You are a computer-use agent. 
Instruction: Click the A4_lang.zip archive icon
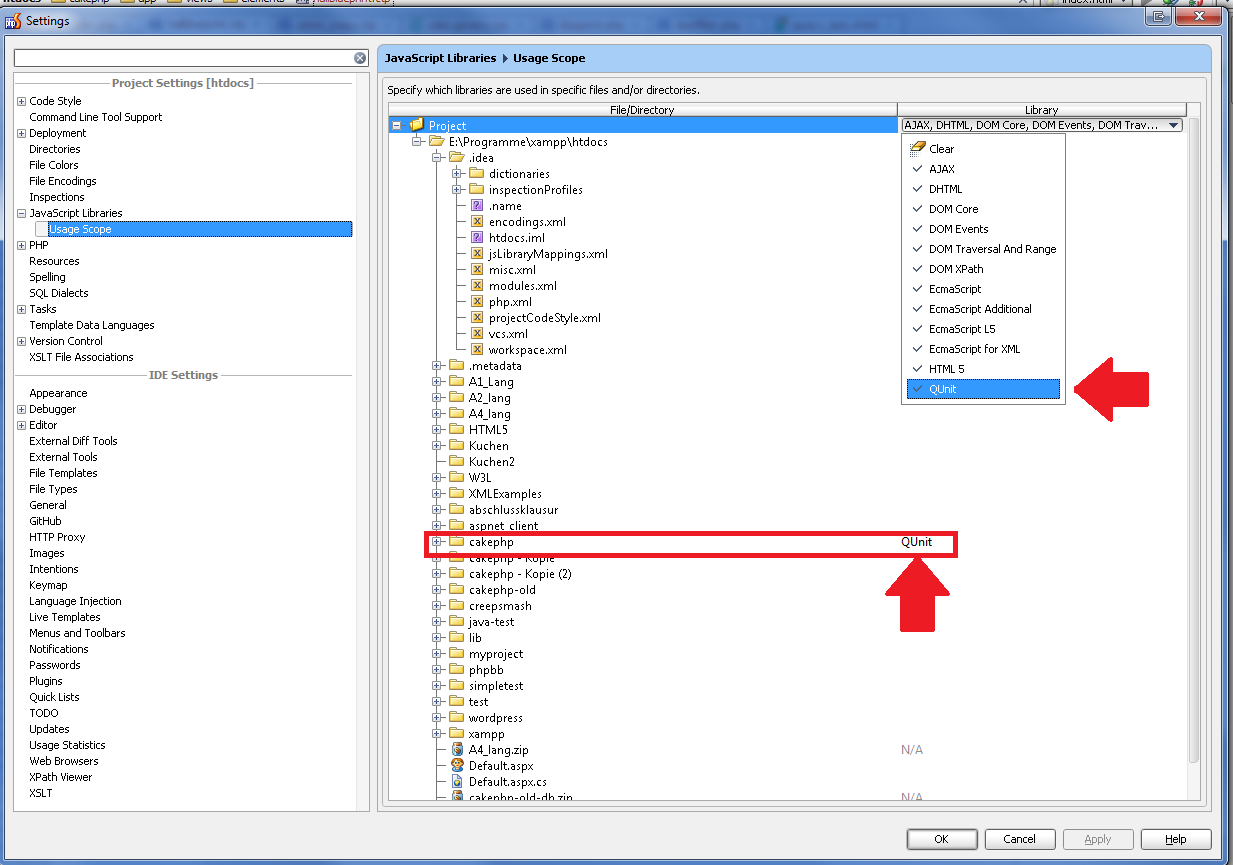457,749
